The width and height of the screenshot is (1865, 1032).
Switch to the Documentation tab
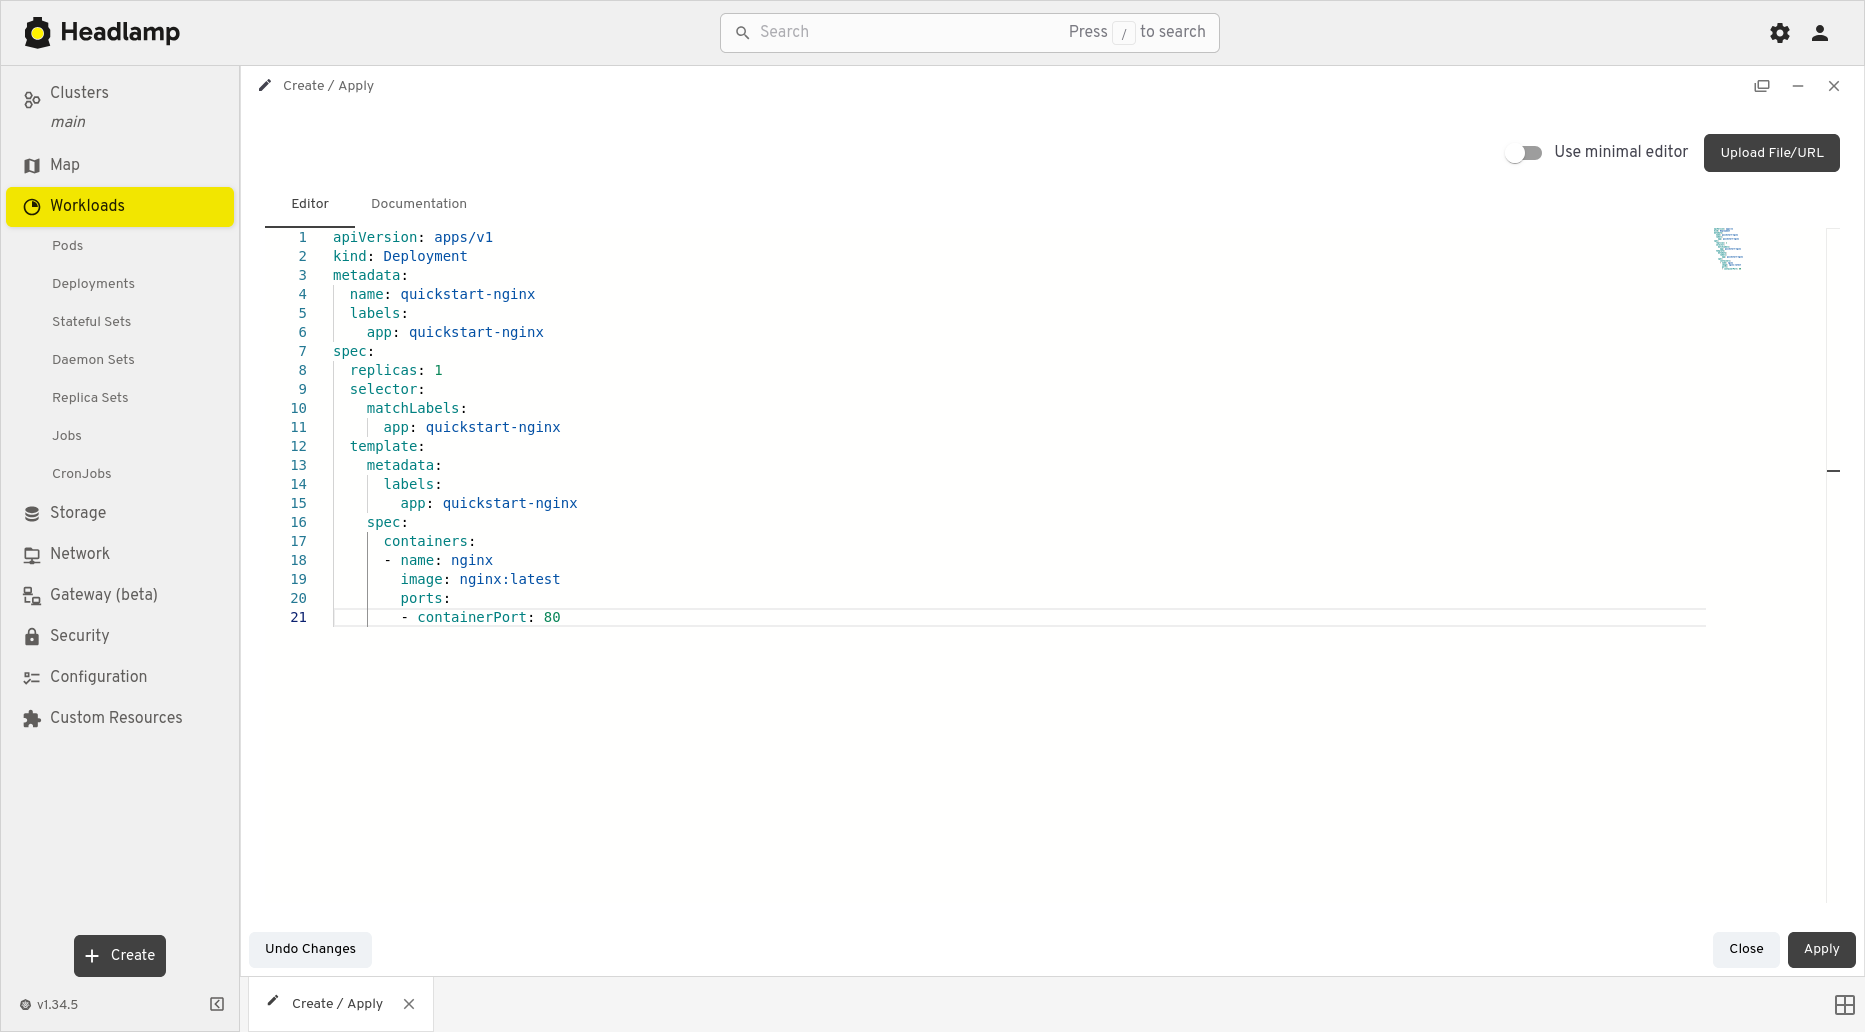[x=418, y=203]
